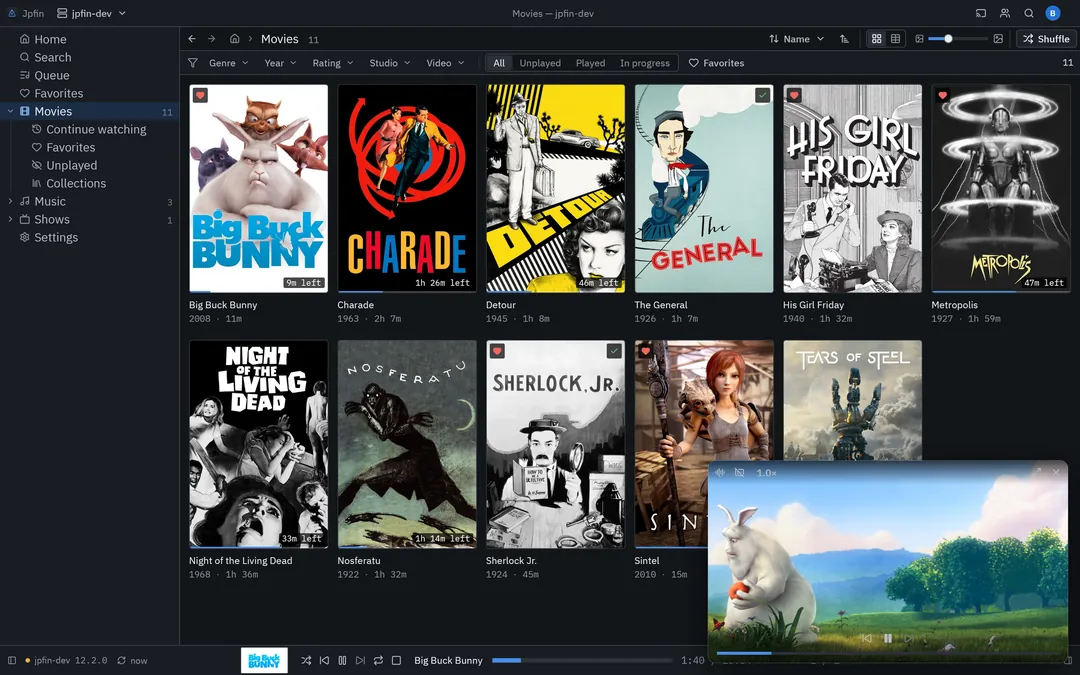Pause video in the mini player overlay
This screenshot has width=1080, height=675.
pyautogui.click(x=888, y=638)
